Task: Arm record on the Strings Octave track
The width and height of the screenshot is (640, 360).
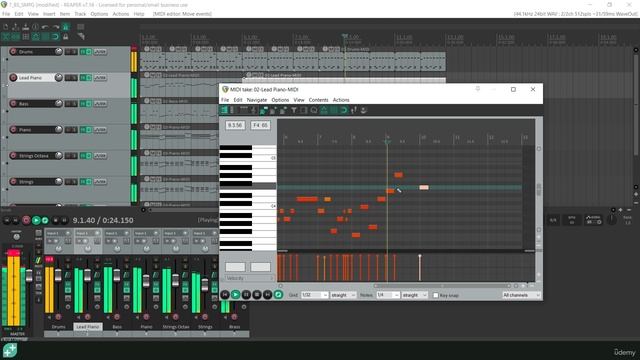Action: click(x=13, y=156)
